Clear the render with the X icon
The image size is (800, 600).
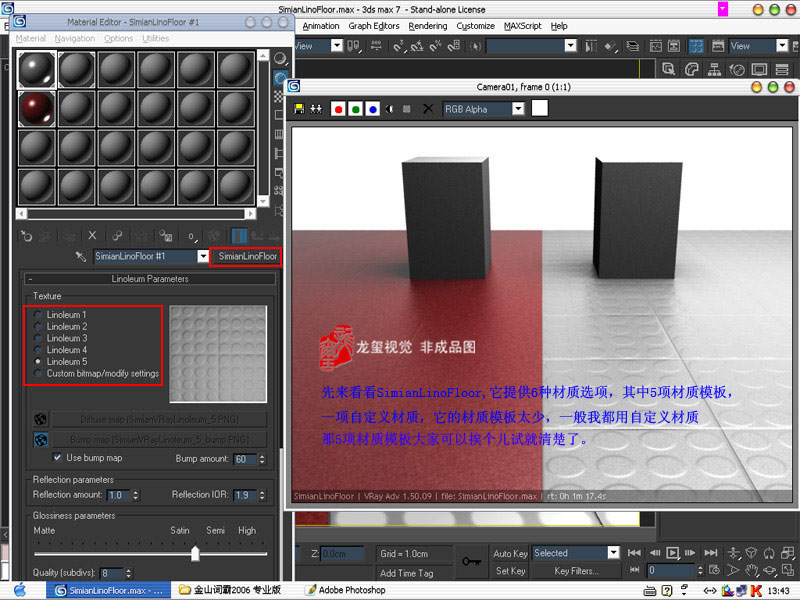pos(428,109)
